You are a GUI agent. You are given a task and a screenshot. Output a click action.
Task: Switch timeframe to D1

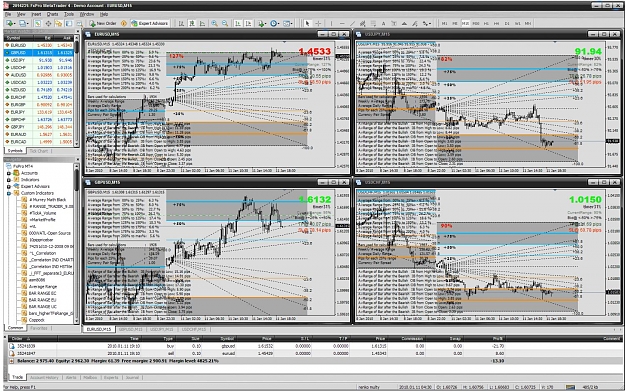click(507, 24)
